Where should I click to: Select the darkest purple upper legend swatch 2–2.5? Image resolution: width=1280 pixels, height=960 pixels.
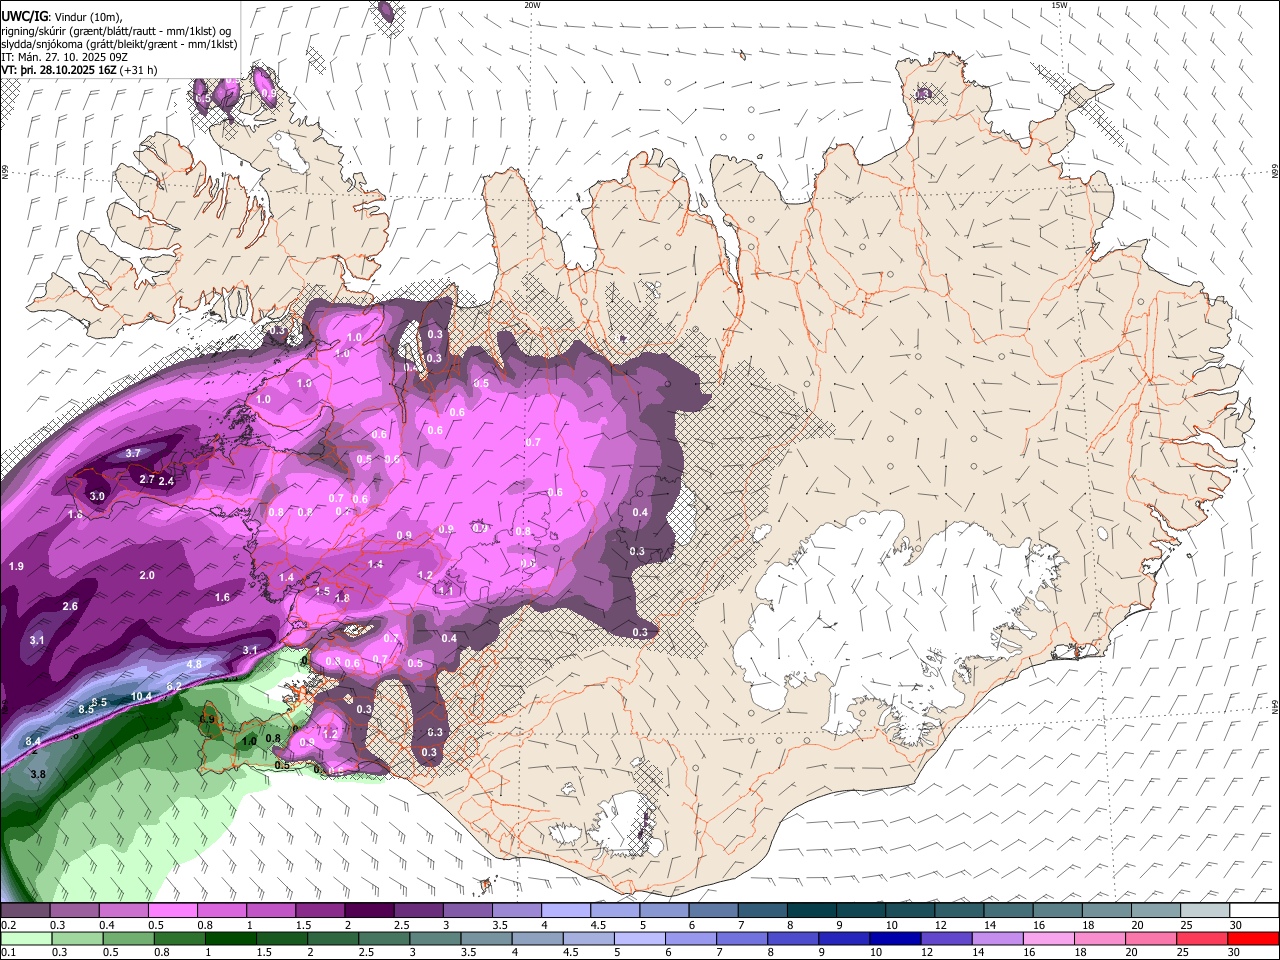369,911
